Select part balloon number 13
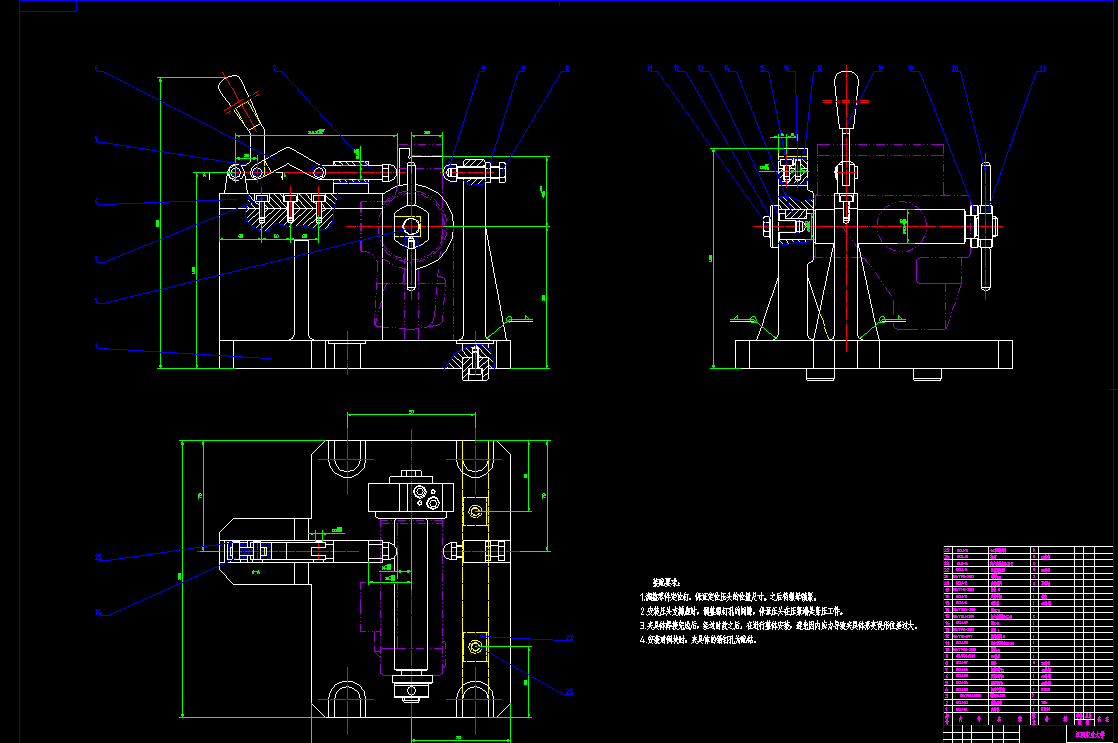Viewport: 1118px width, 743px height. pyautogui.click(x=701, y=68)
